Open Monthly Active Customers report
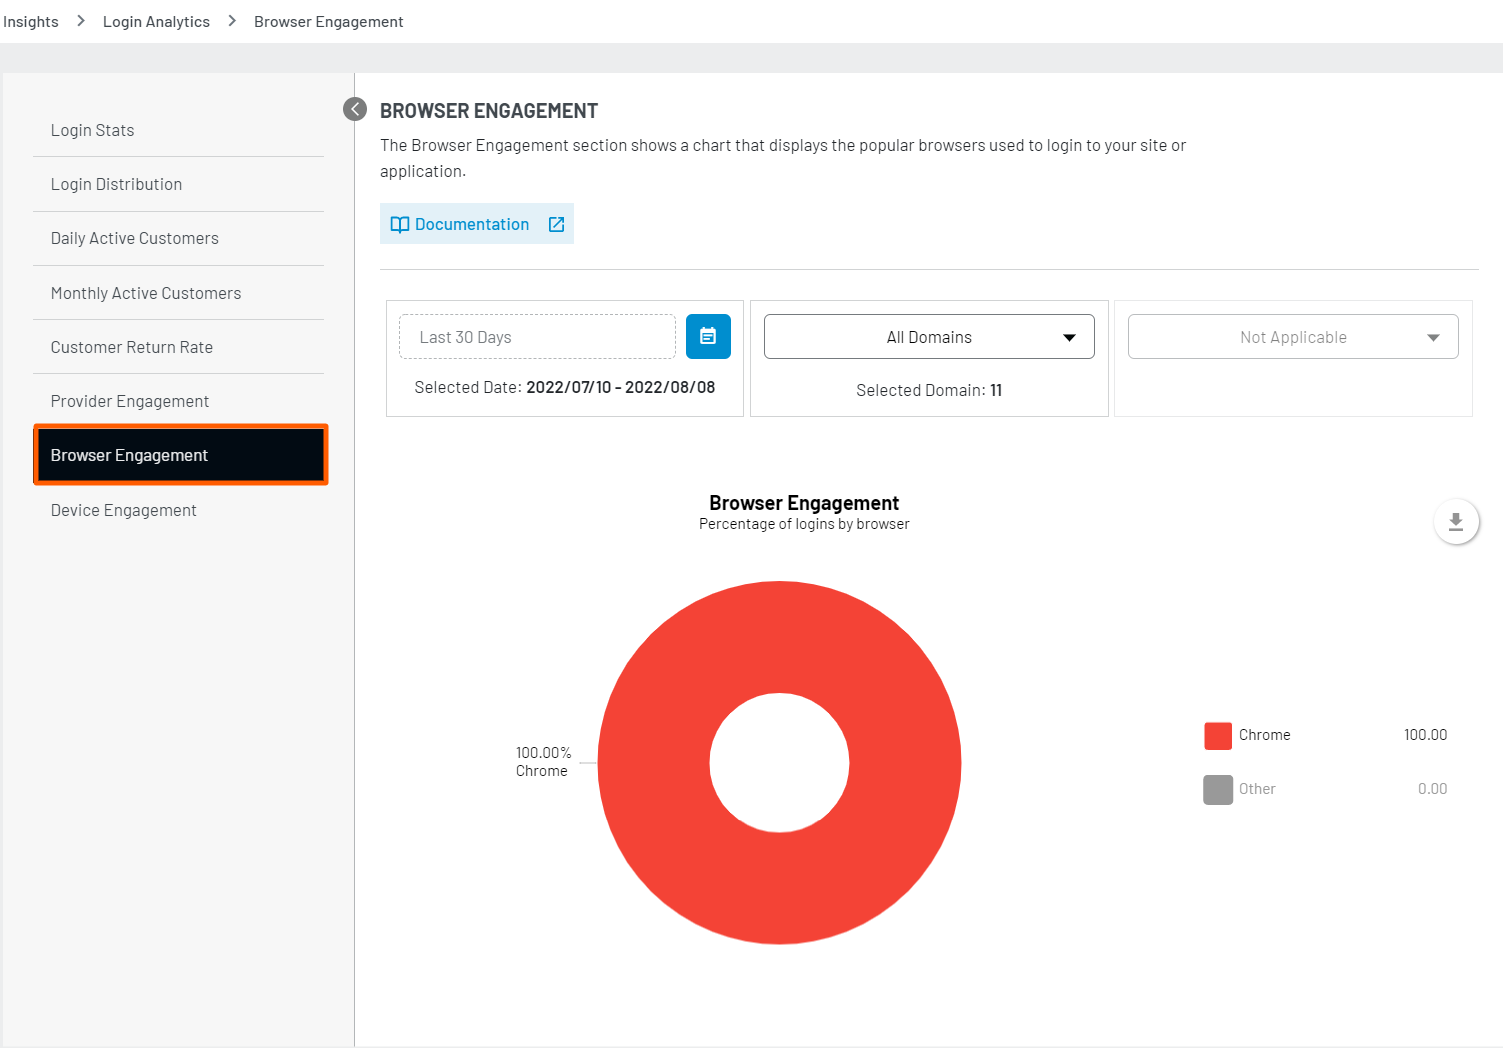Viewport: 1503px width, 1048px height. (x=146, y=293)
